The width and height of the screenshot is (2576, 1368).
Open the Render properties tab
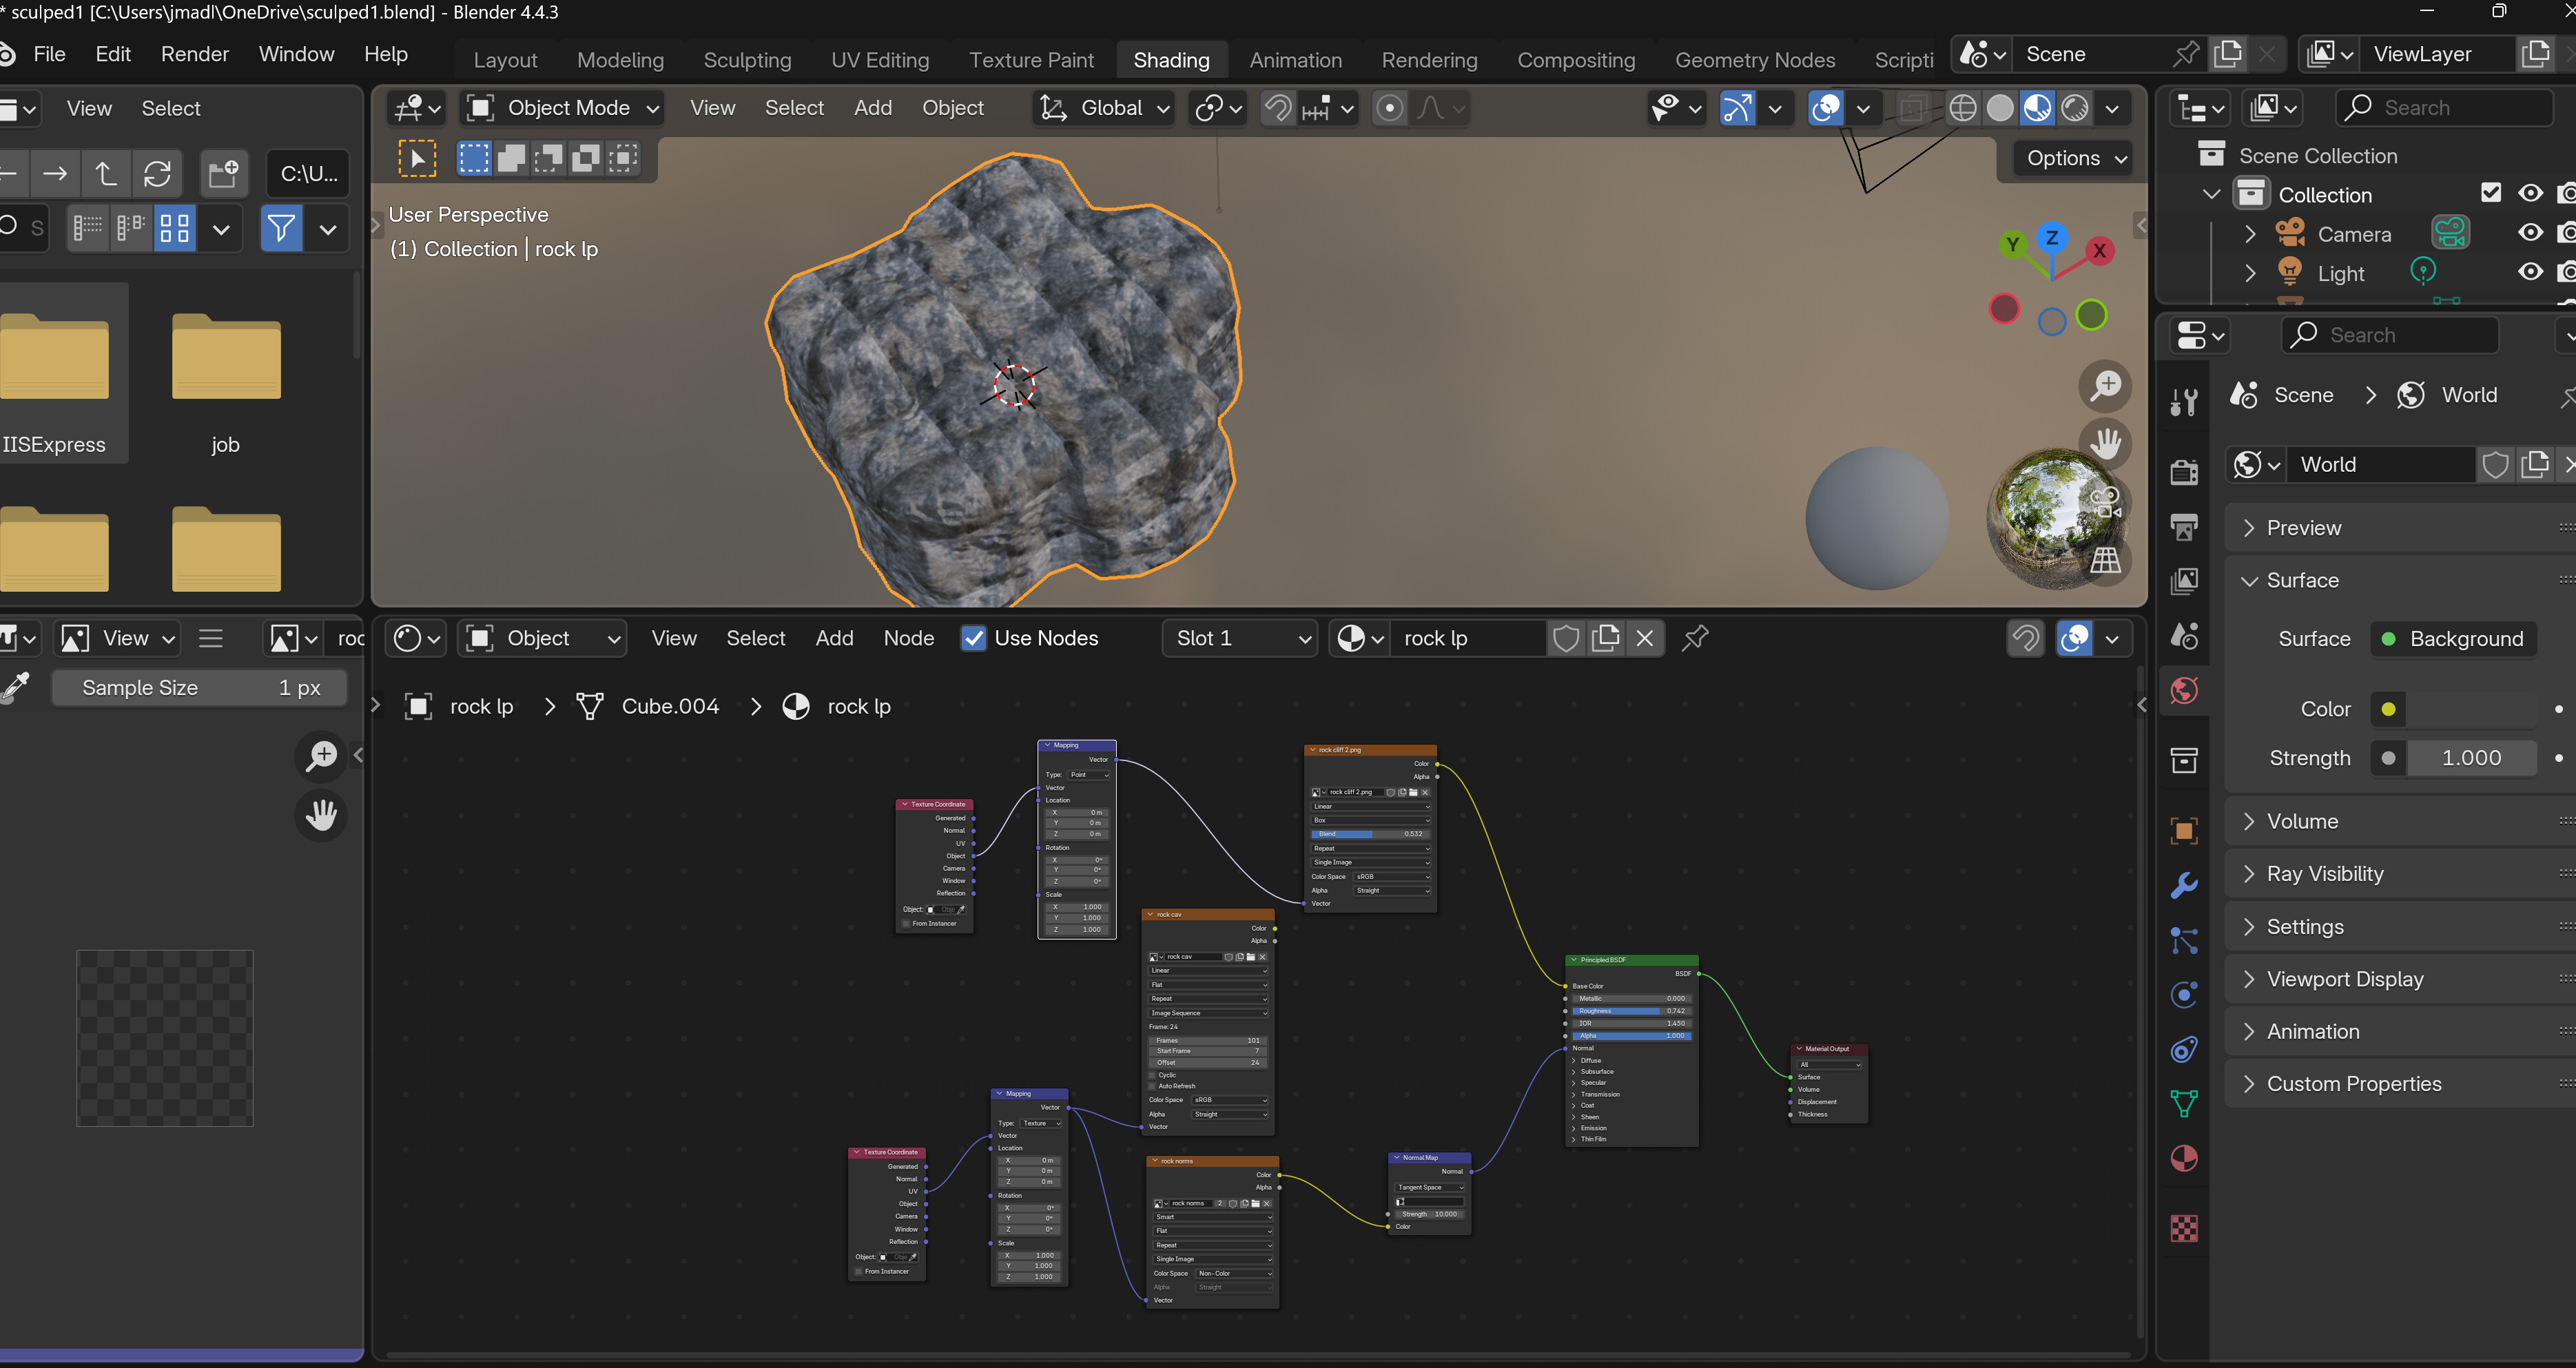2184,471
